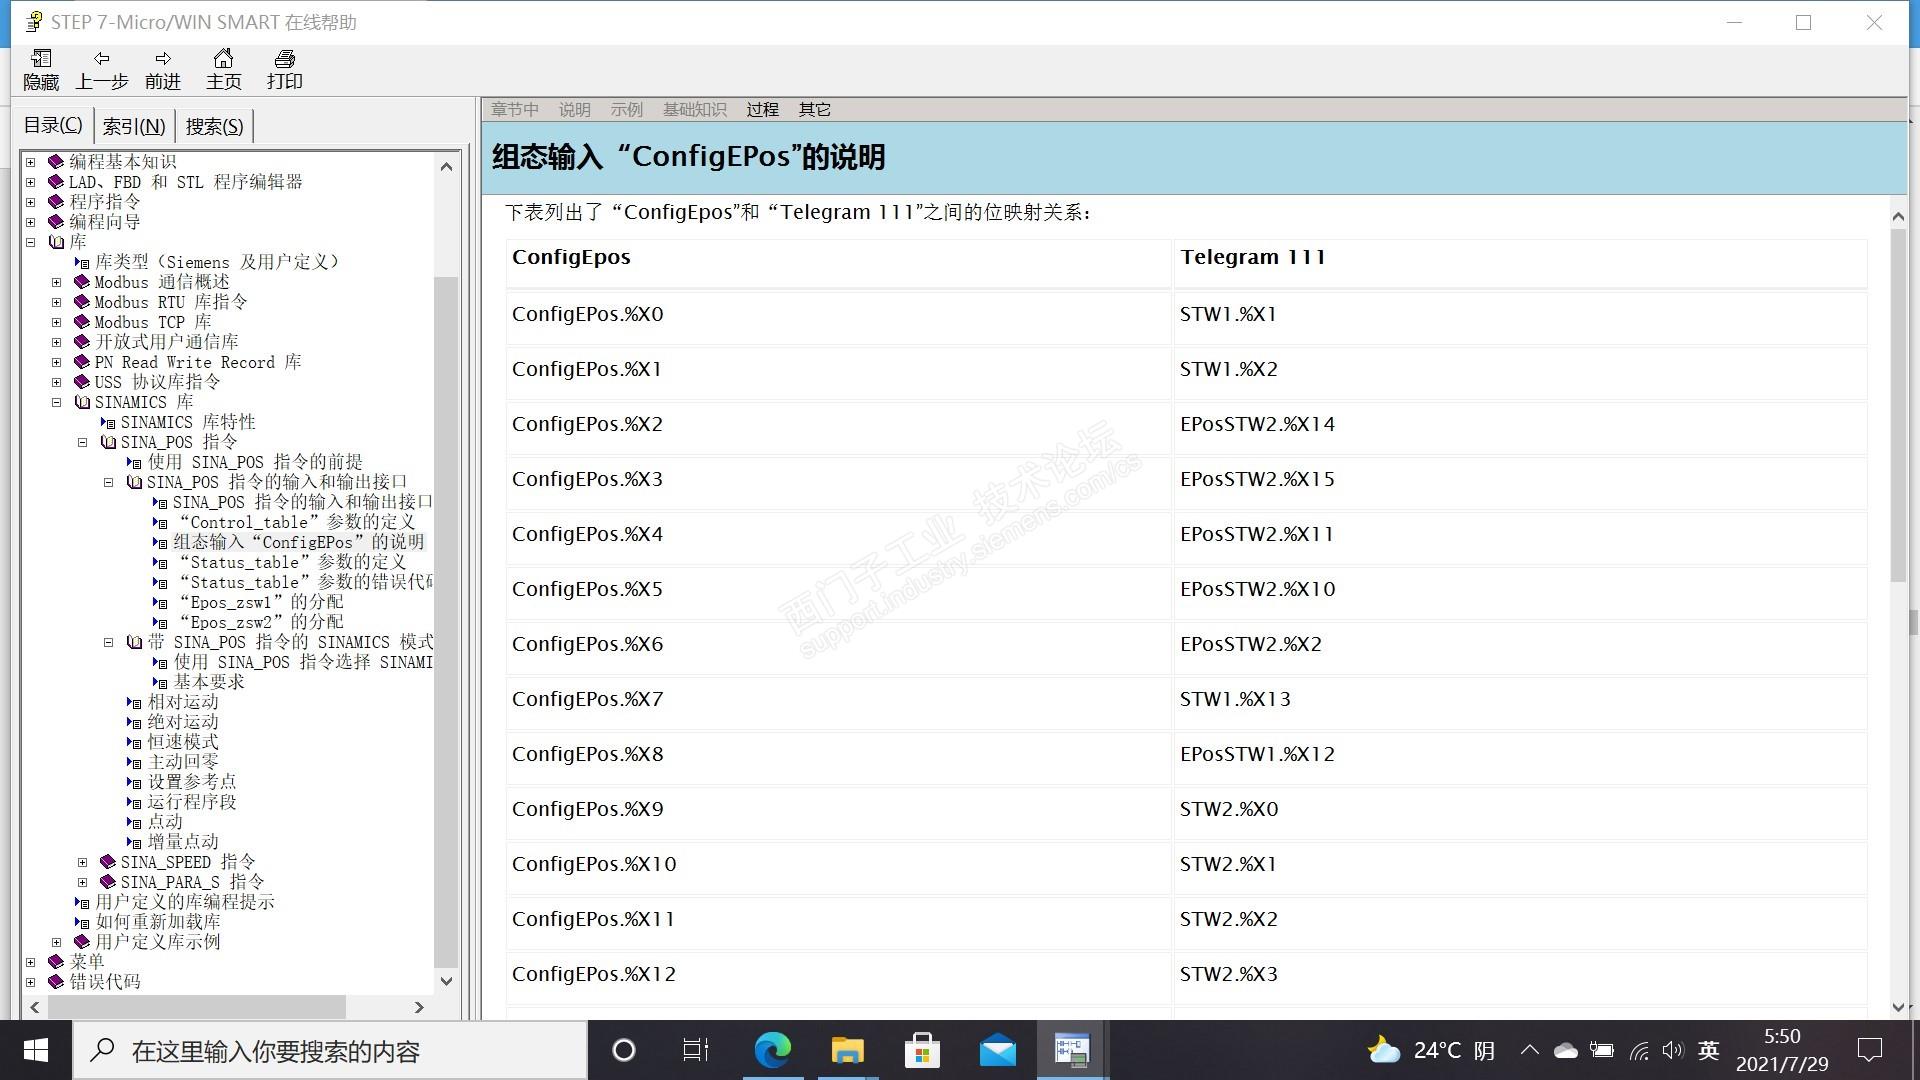Screen dimensions: 1920x1080
Task: Collapse the SINAMICS 库 tree node
Action: point(57,402)
